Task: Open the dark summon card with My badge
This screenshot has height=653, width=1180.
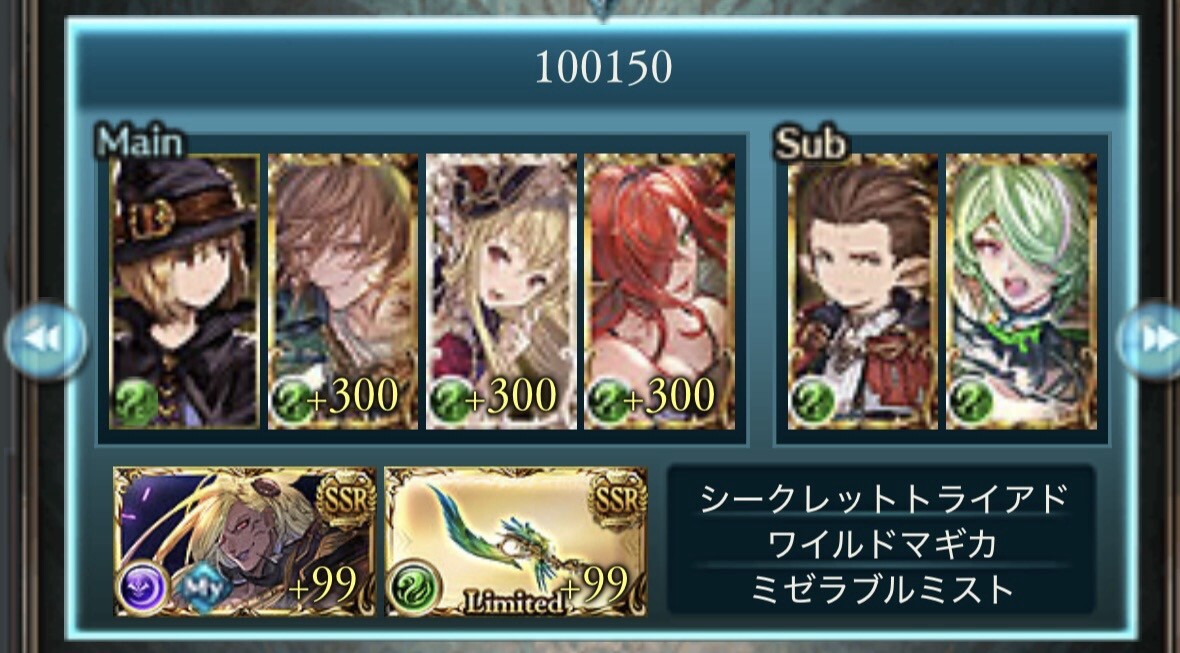Action: pos(245,542)
